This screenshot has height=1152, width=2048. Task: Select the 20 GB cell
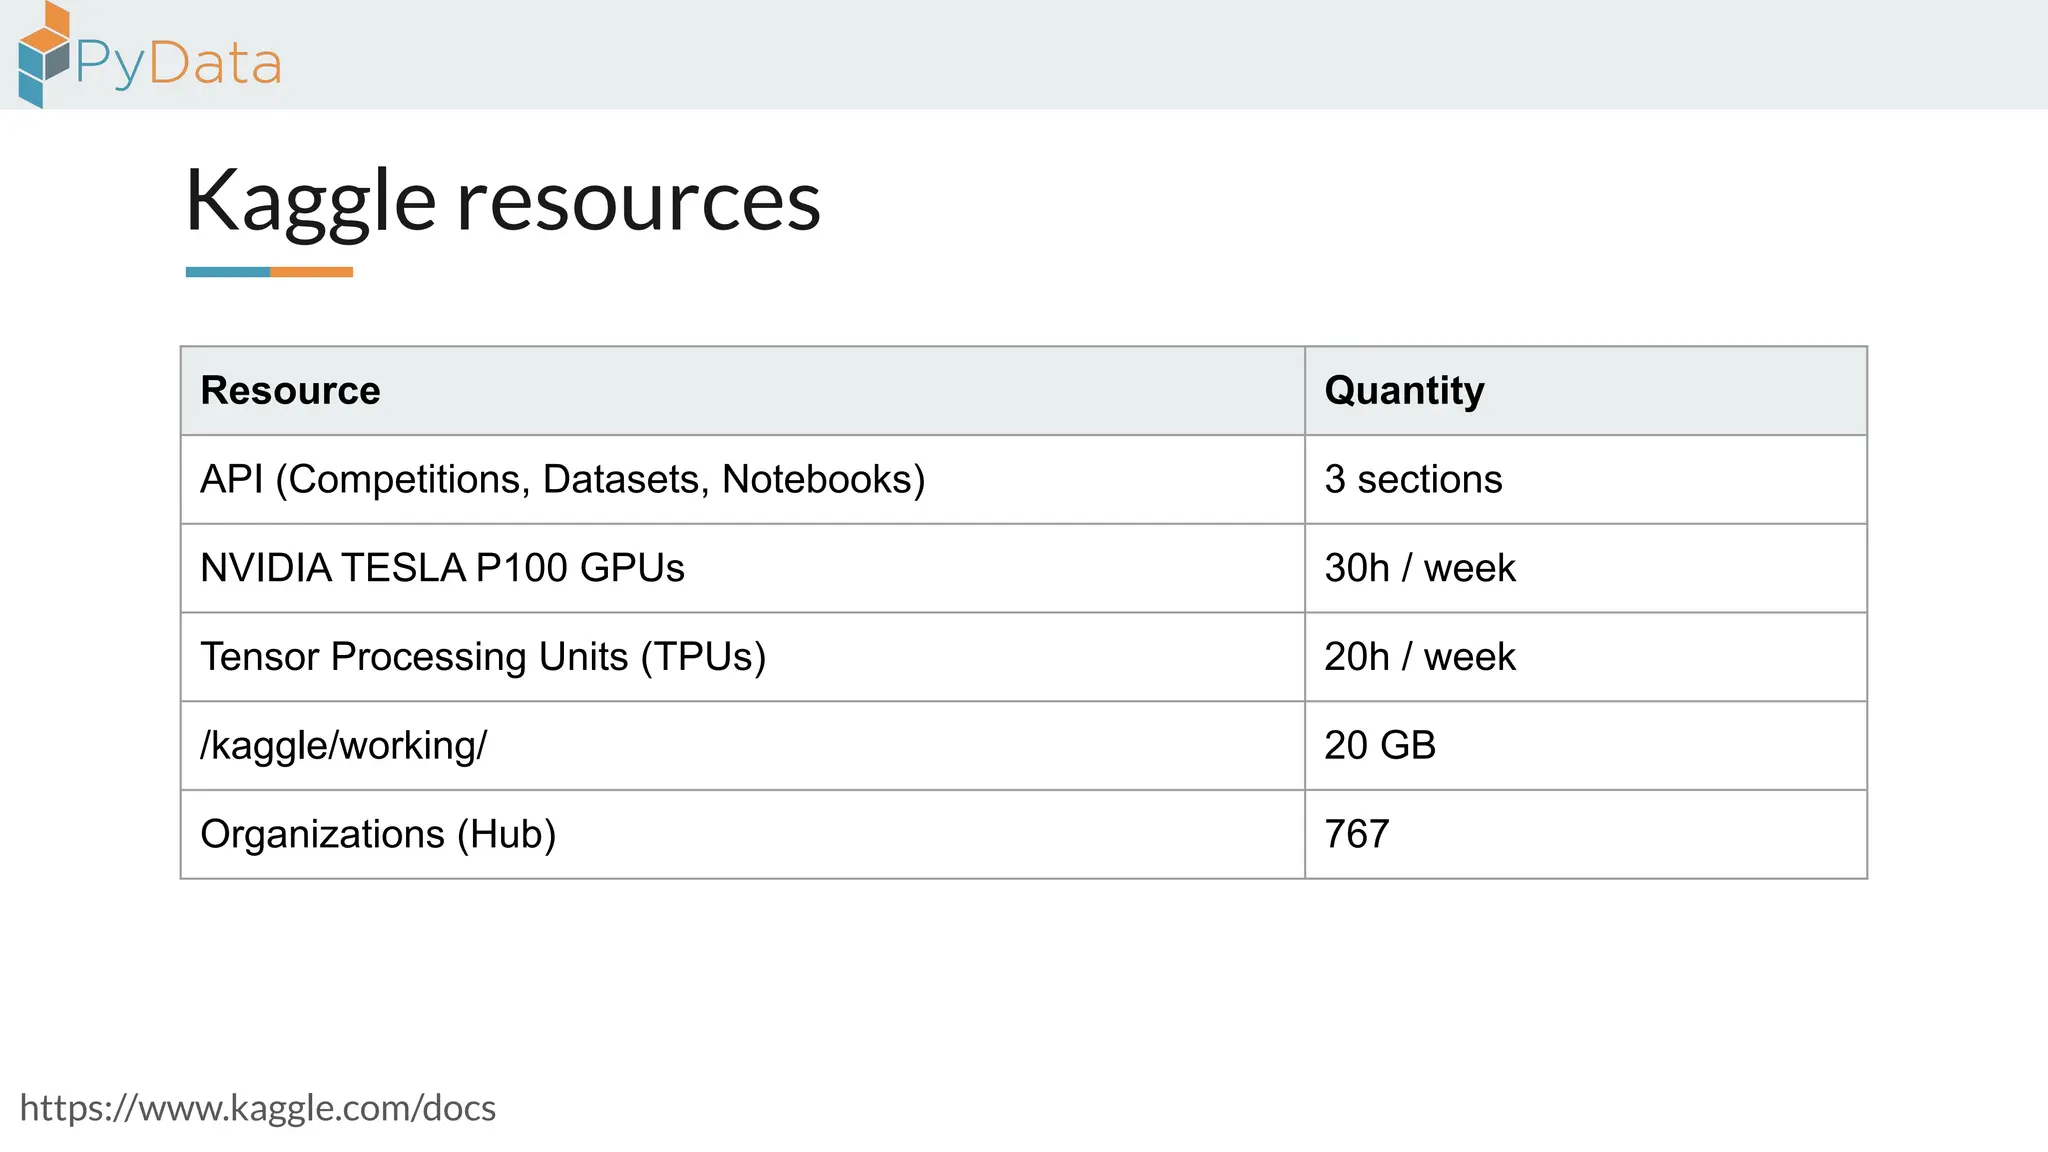[x=1586, y=746]
